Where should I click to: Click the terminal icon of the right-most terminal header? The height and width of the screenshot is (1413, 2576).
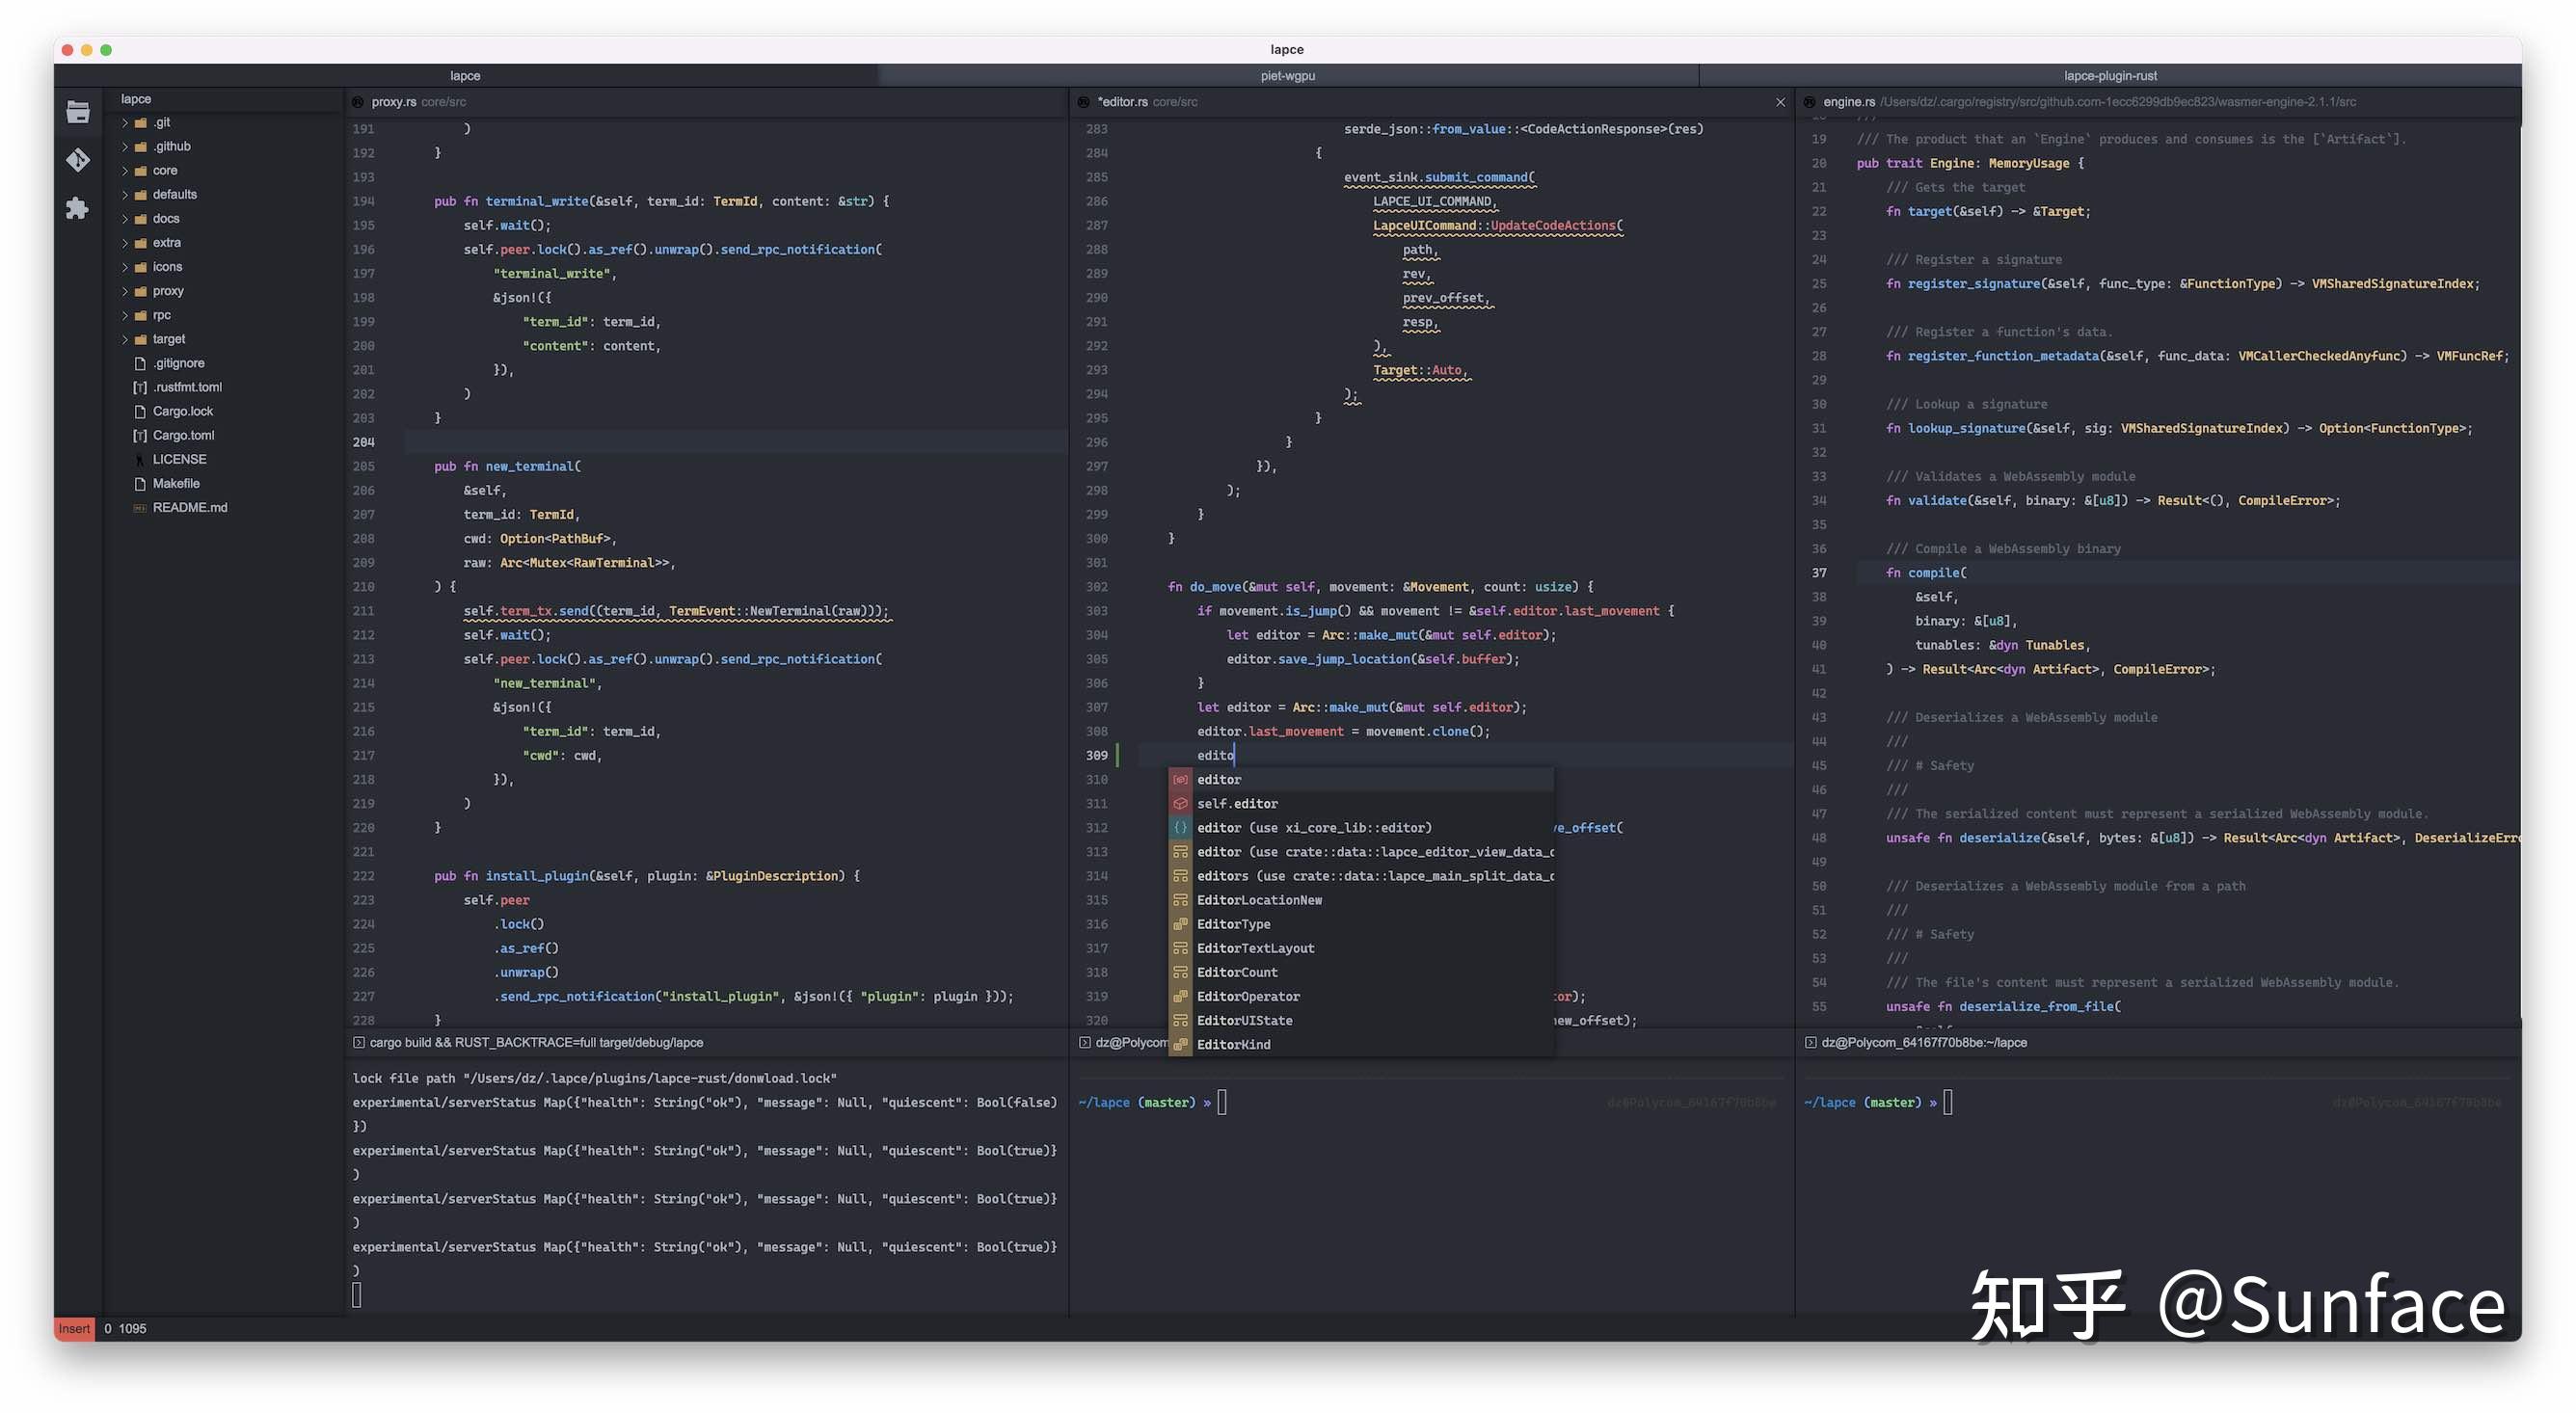tap(1809, 1042)
